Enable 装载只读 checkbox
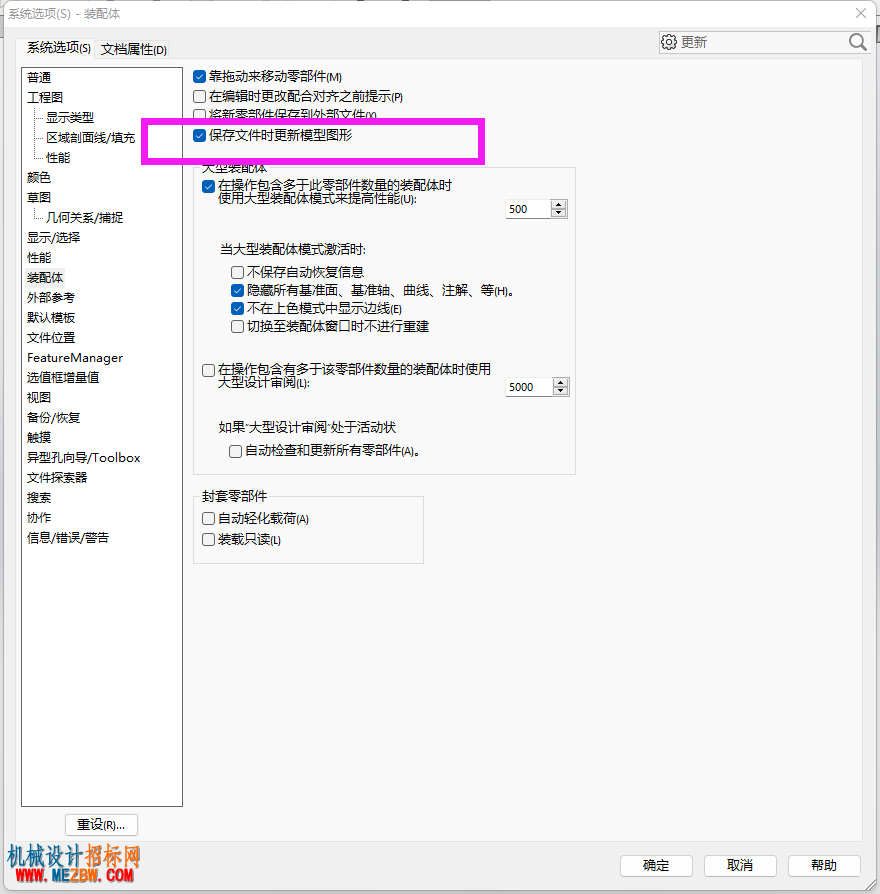This screenshot has height=894, width=880. [208, 539]
